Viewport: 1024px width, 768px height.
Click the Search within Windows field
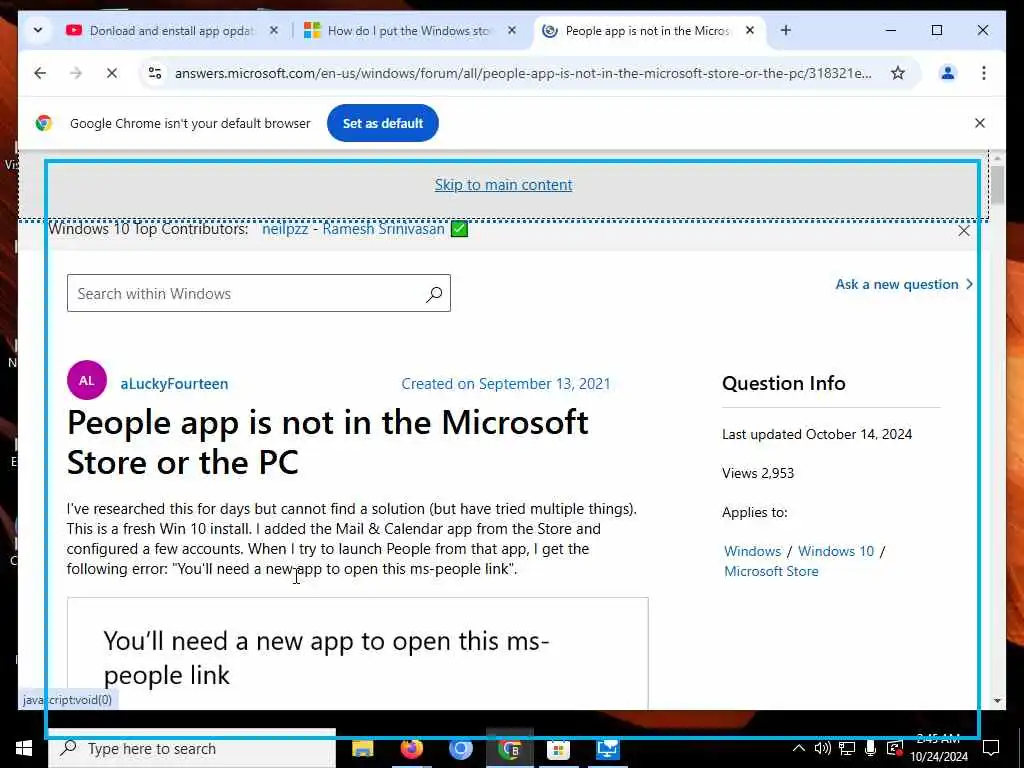(259, 293)
